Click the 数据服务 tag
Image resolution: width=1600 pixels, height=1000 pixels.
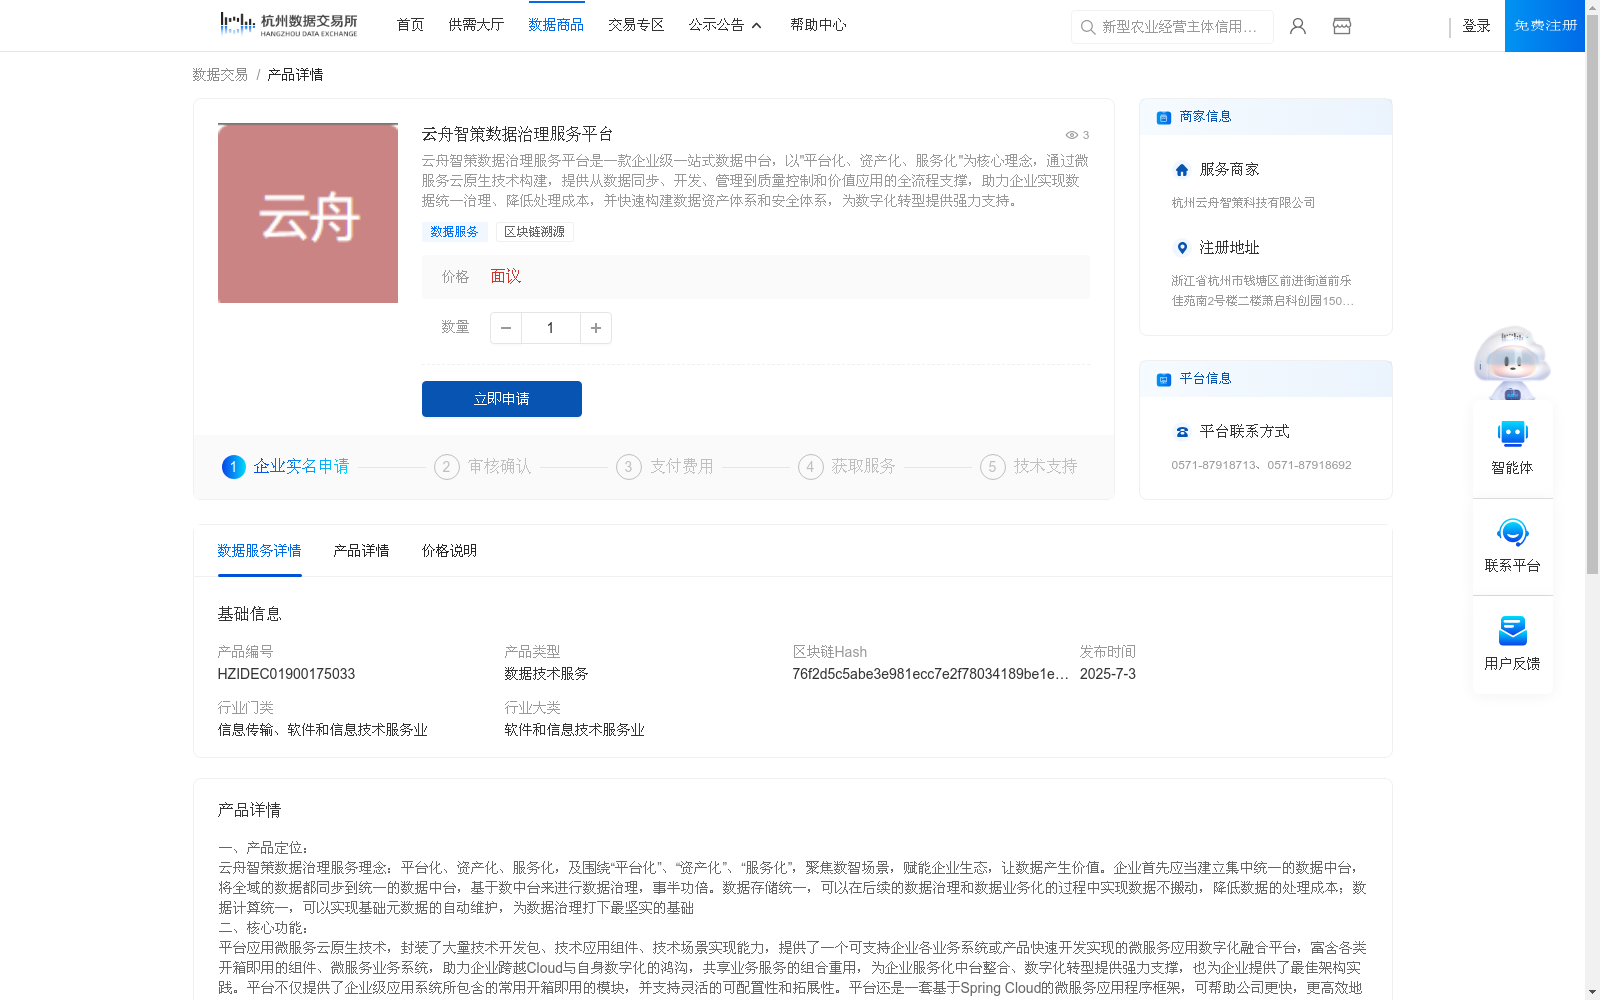click(x=454, y=232)
